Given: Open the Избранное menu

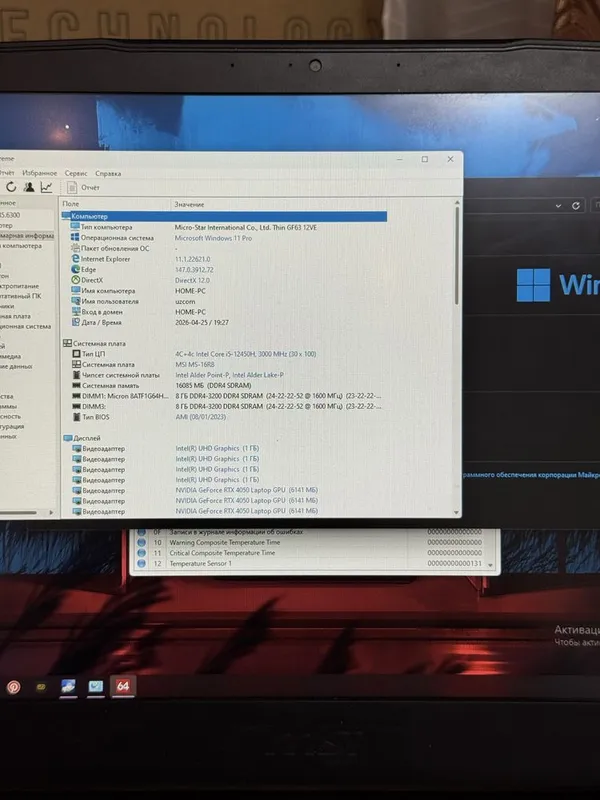Looking at the screenshot, I should pos(39,173).
